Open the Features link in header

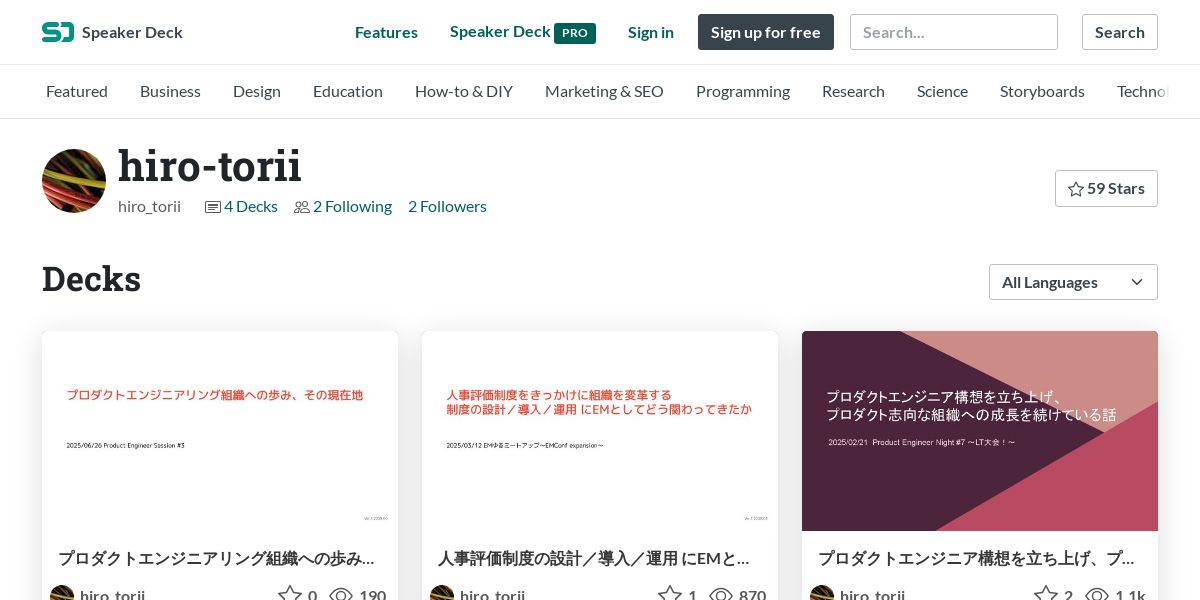tap(386, 32)
